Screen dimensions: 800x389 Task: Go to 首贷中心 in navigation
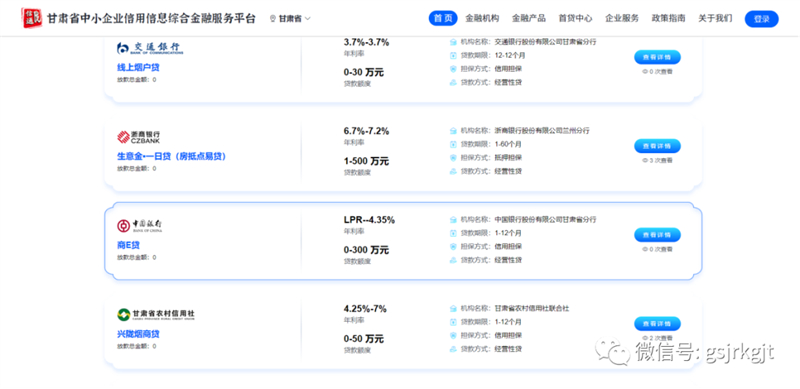(x=575, y=18)
